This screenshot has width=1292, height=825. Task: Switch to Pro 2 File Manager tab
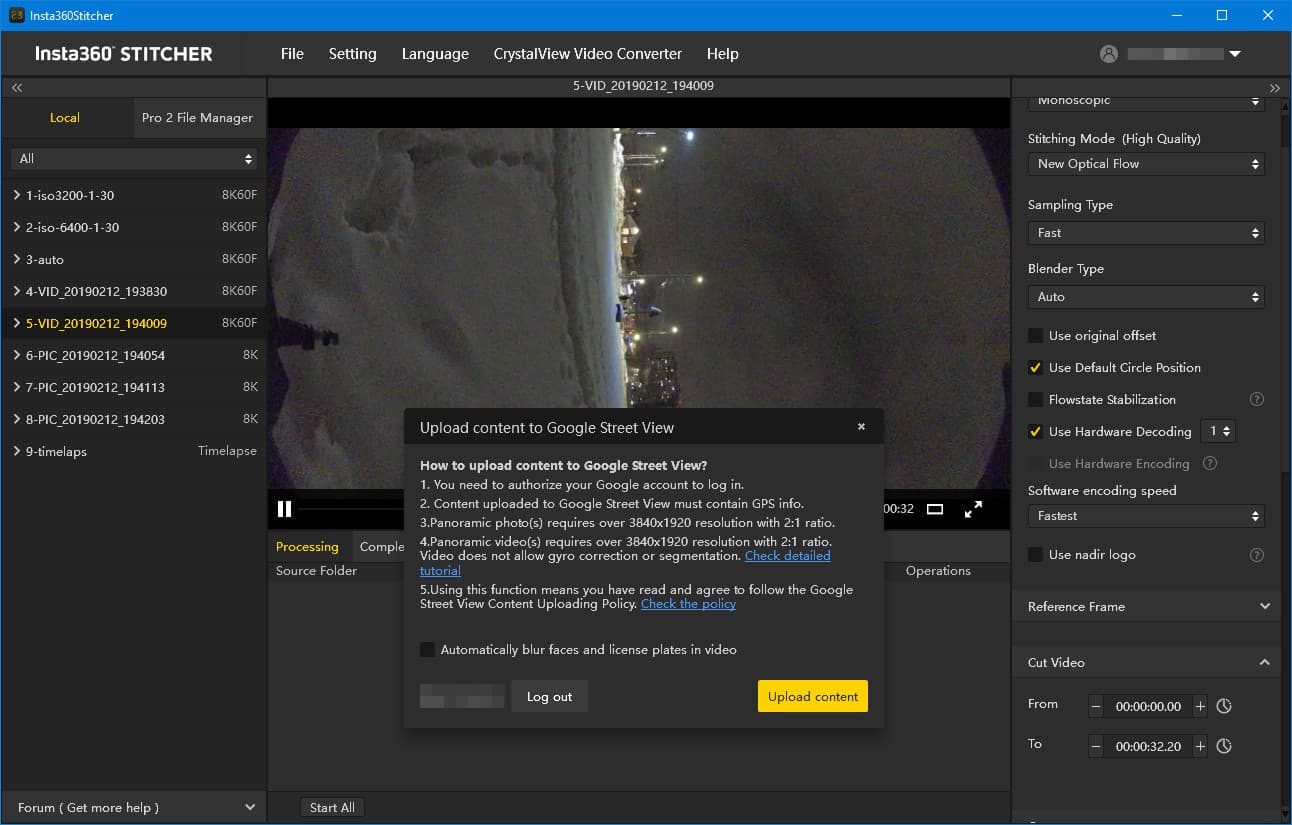[x=197, y=118]
